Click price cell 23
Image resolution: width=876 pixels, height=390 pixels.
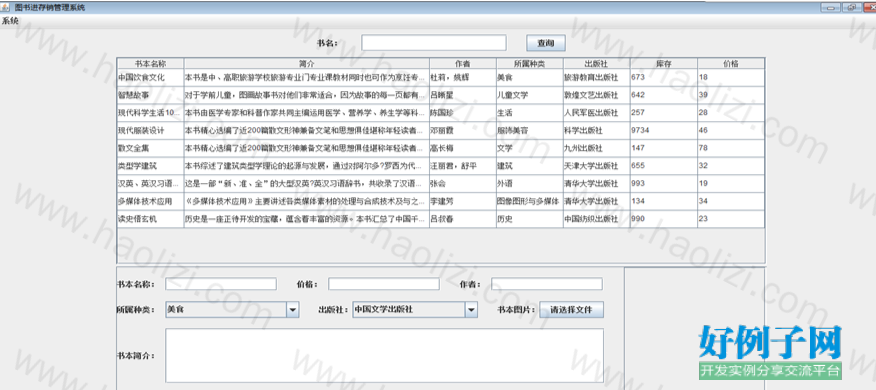[731, 219]
